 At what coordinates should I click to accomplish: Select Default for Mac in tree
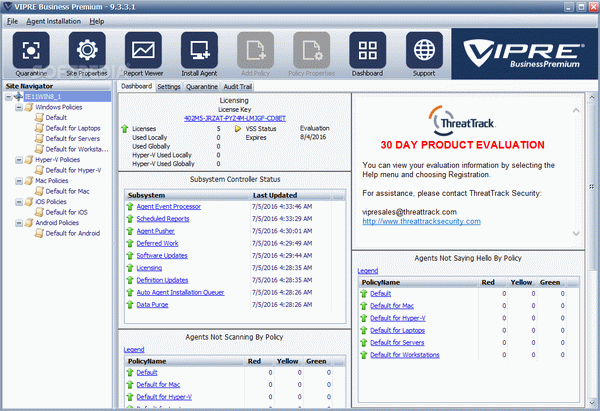67,191
